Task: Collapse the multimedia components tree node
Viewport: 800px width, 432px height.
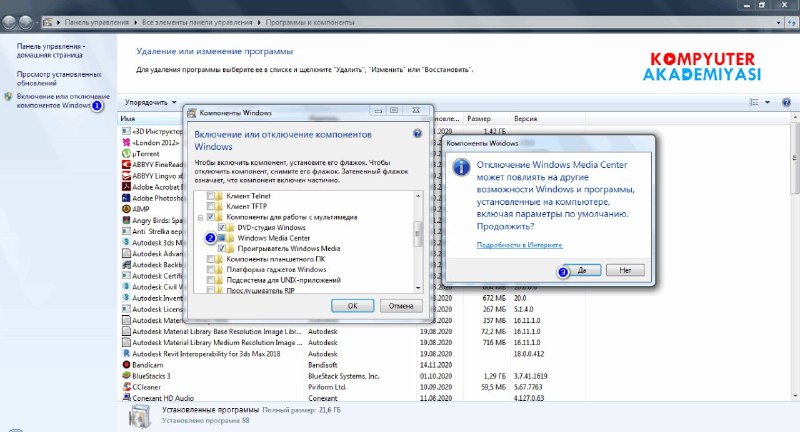Action: pyautogui.click(x=201, y=217)
